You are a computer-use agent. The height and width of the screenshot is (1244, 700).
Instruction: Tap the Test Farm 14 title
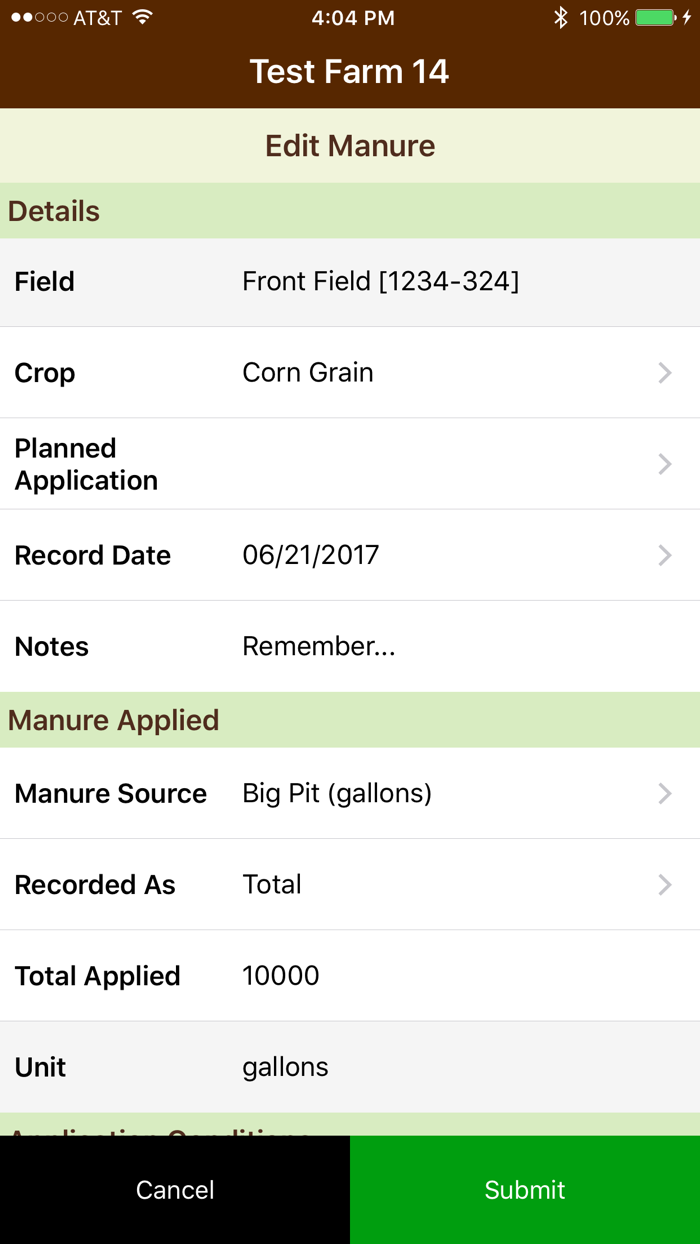(x=349, y=72)
